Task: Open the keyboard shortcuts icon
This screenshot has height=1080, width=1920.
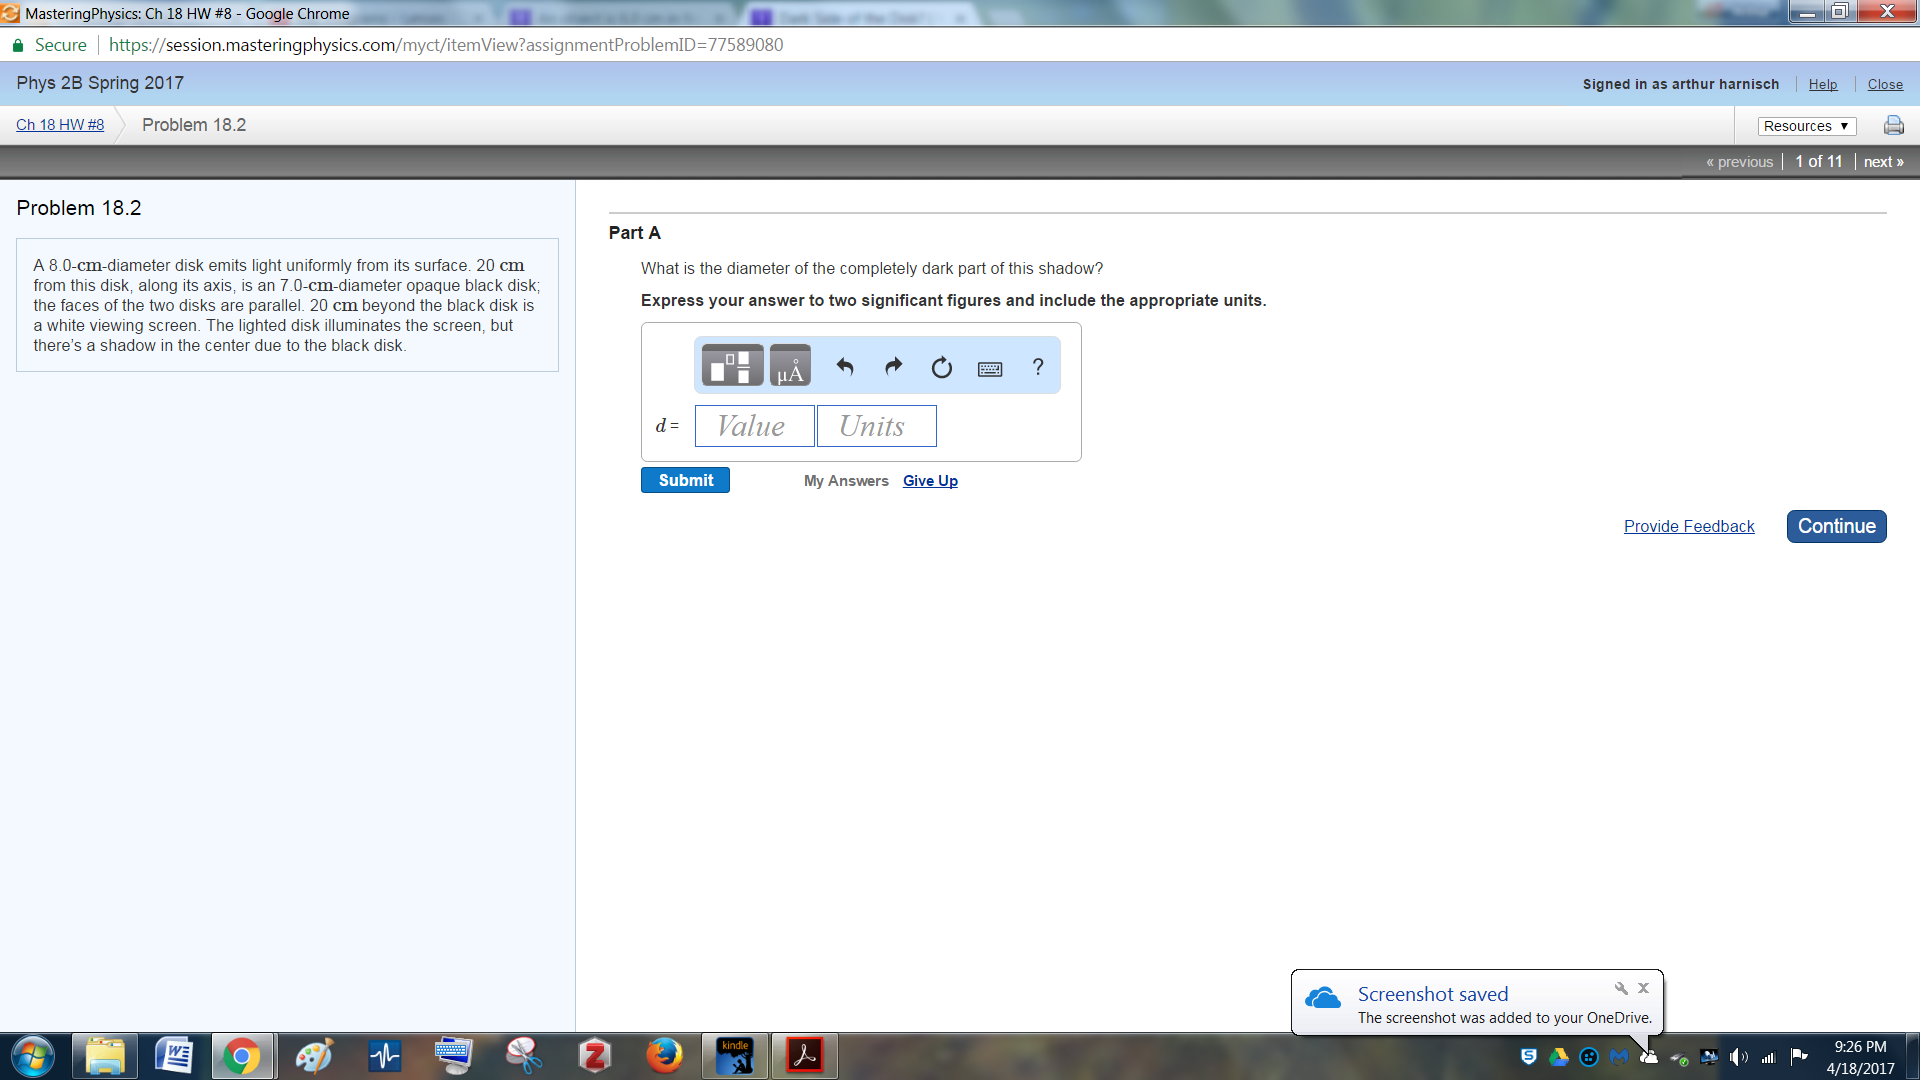Action: click(990, 369)
